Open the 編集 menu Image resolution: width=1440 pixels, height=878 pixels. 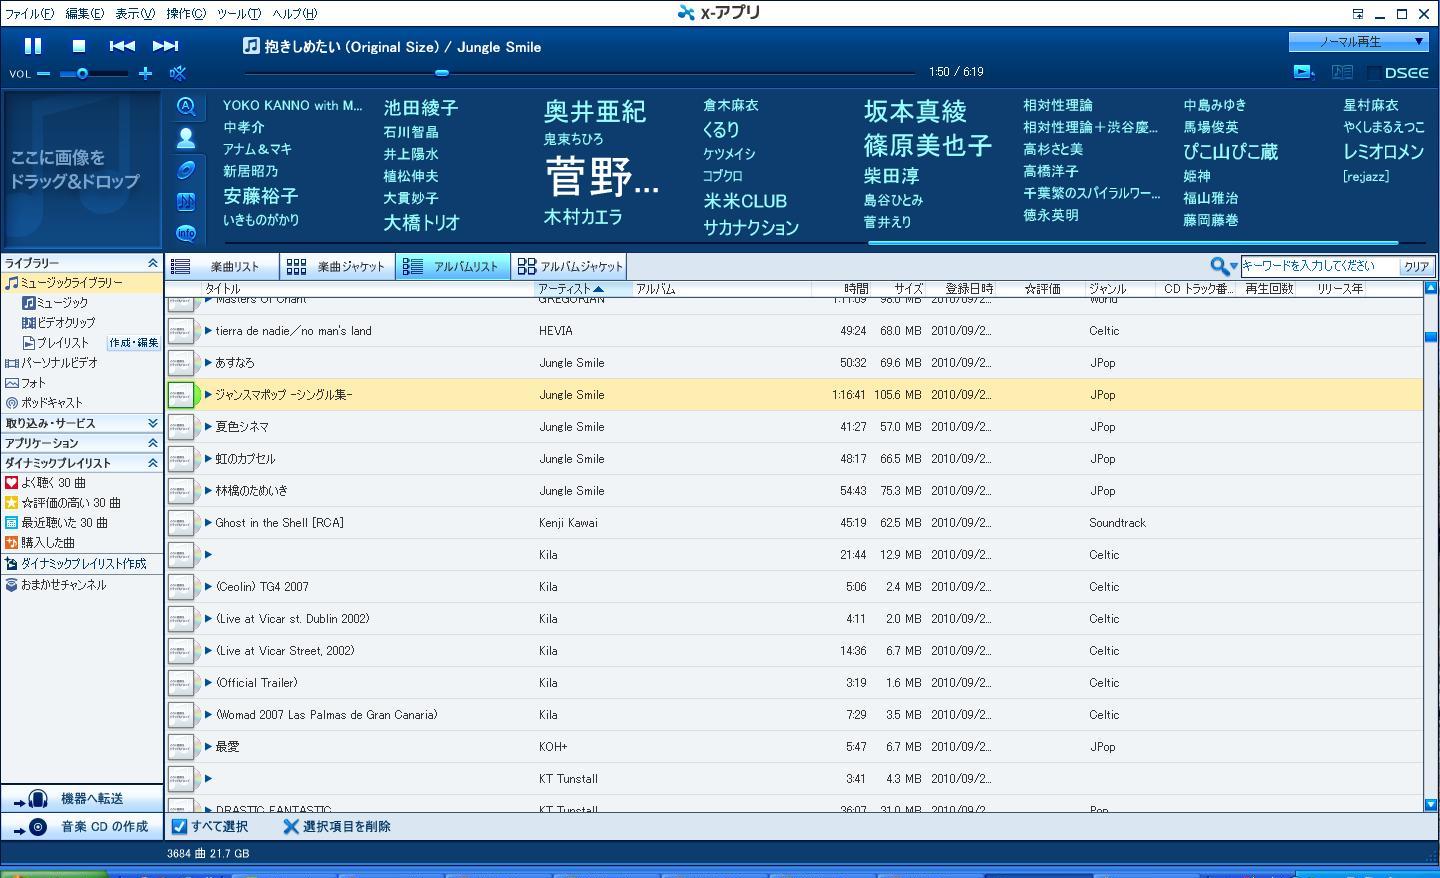85,14
